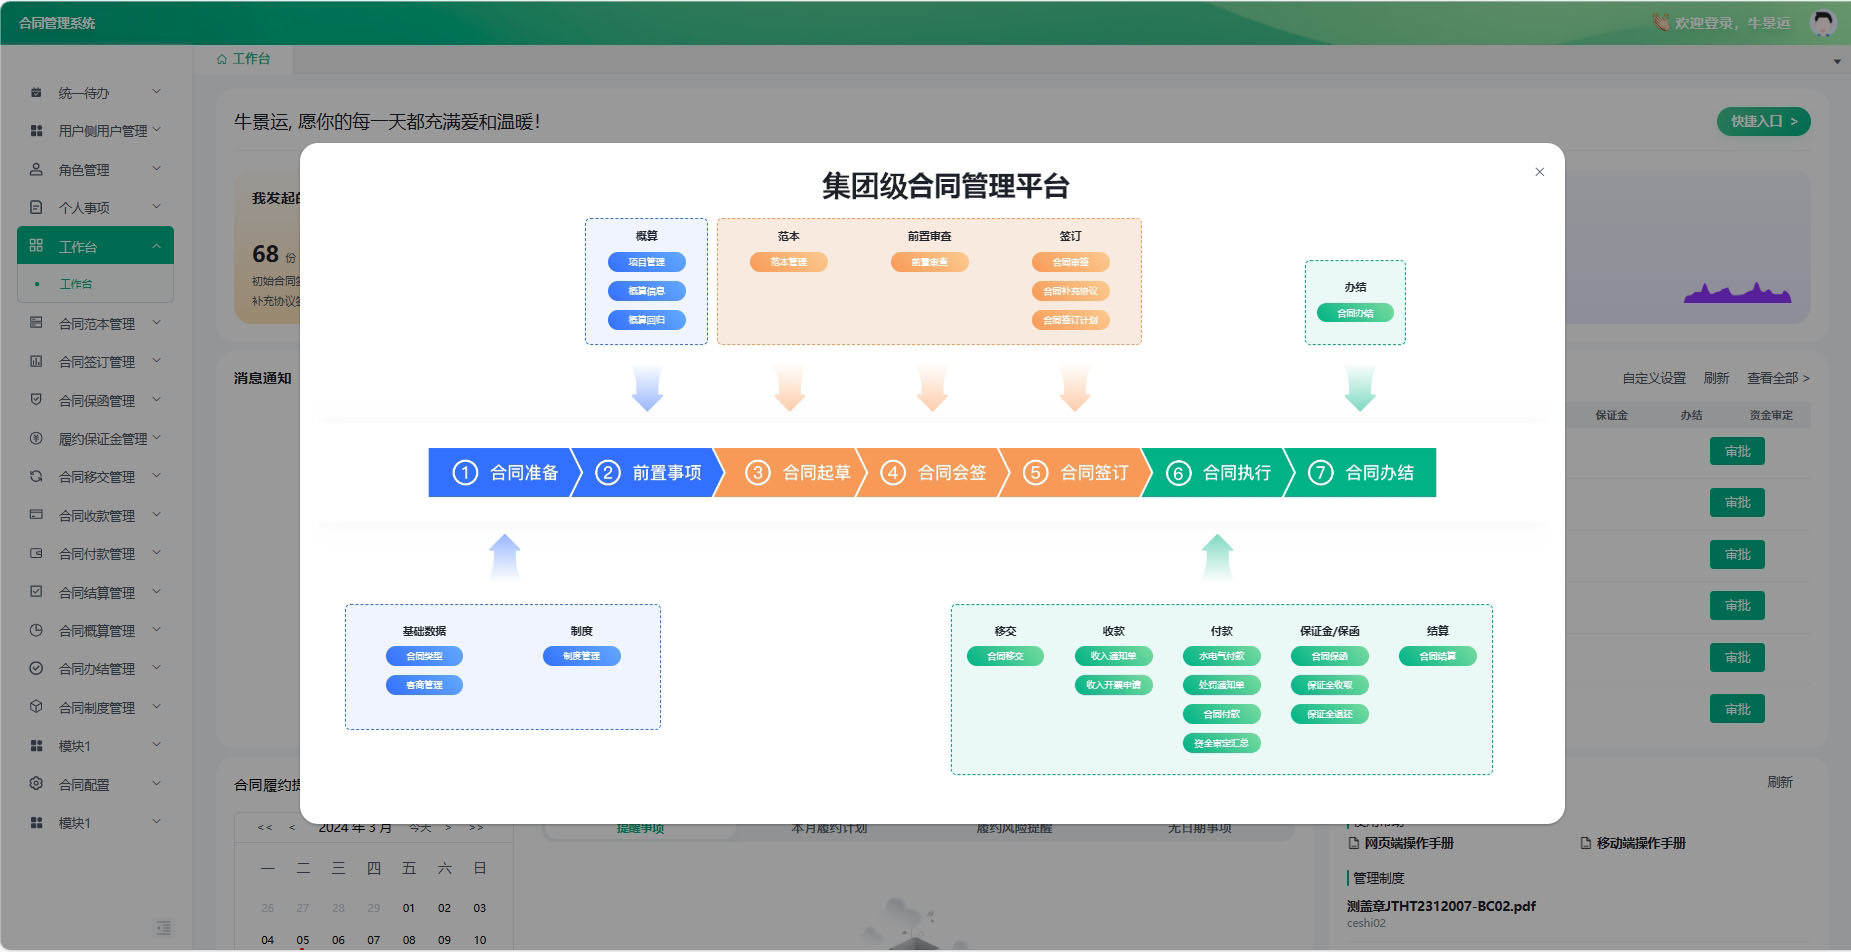The image size is (1851, 952).
Task: Collapse the 工作台 sidebar group chevron
Action: coord(156,246)
